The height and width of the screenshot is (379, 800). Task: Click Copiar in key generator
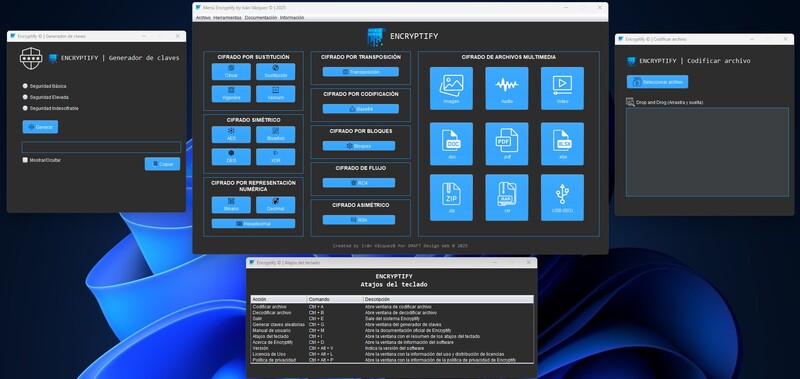[x=162, y=164]
